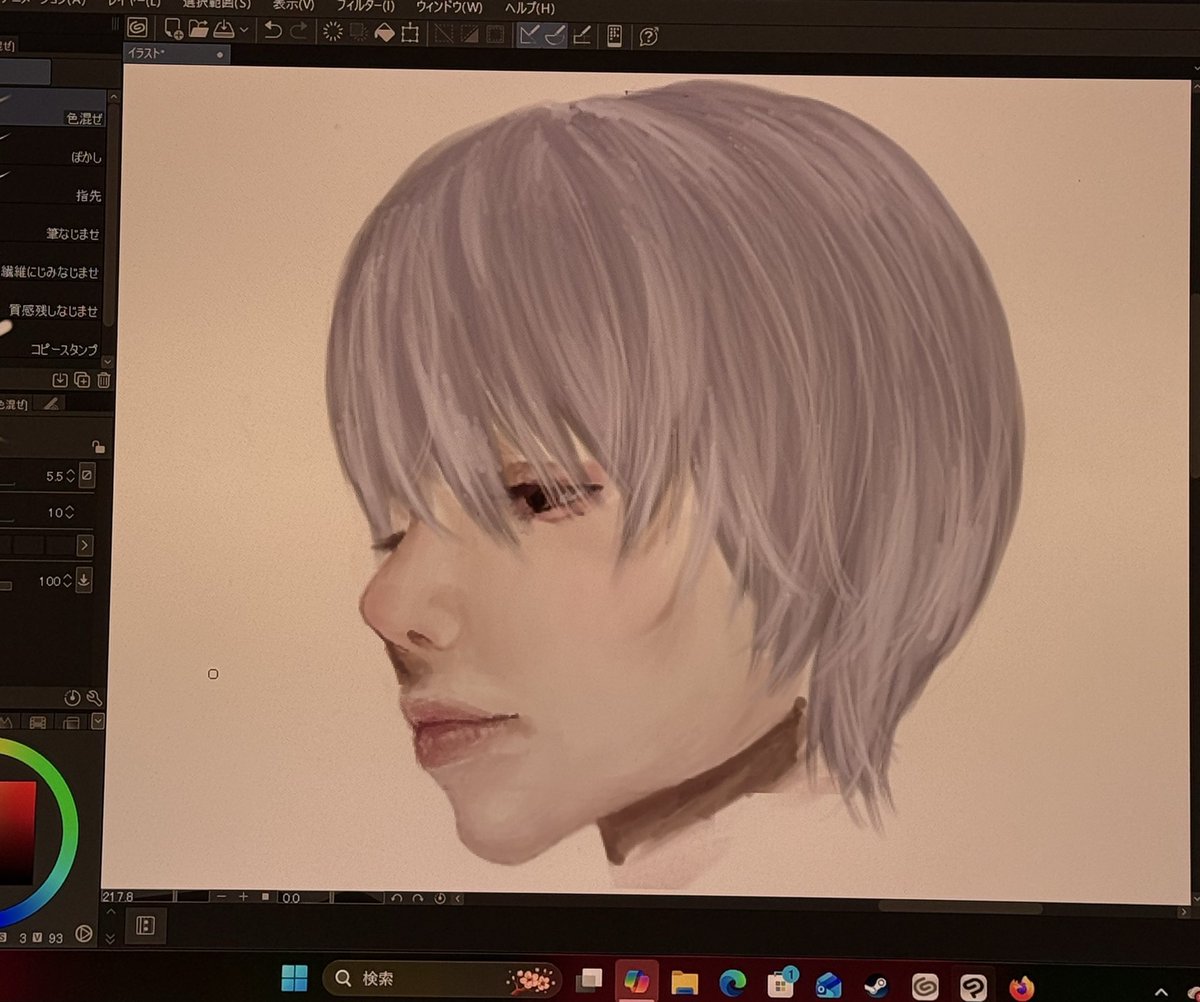Click the invert selection icon

point(469,34)
